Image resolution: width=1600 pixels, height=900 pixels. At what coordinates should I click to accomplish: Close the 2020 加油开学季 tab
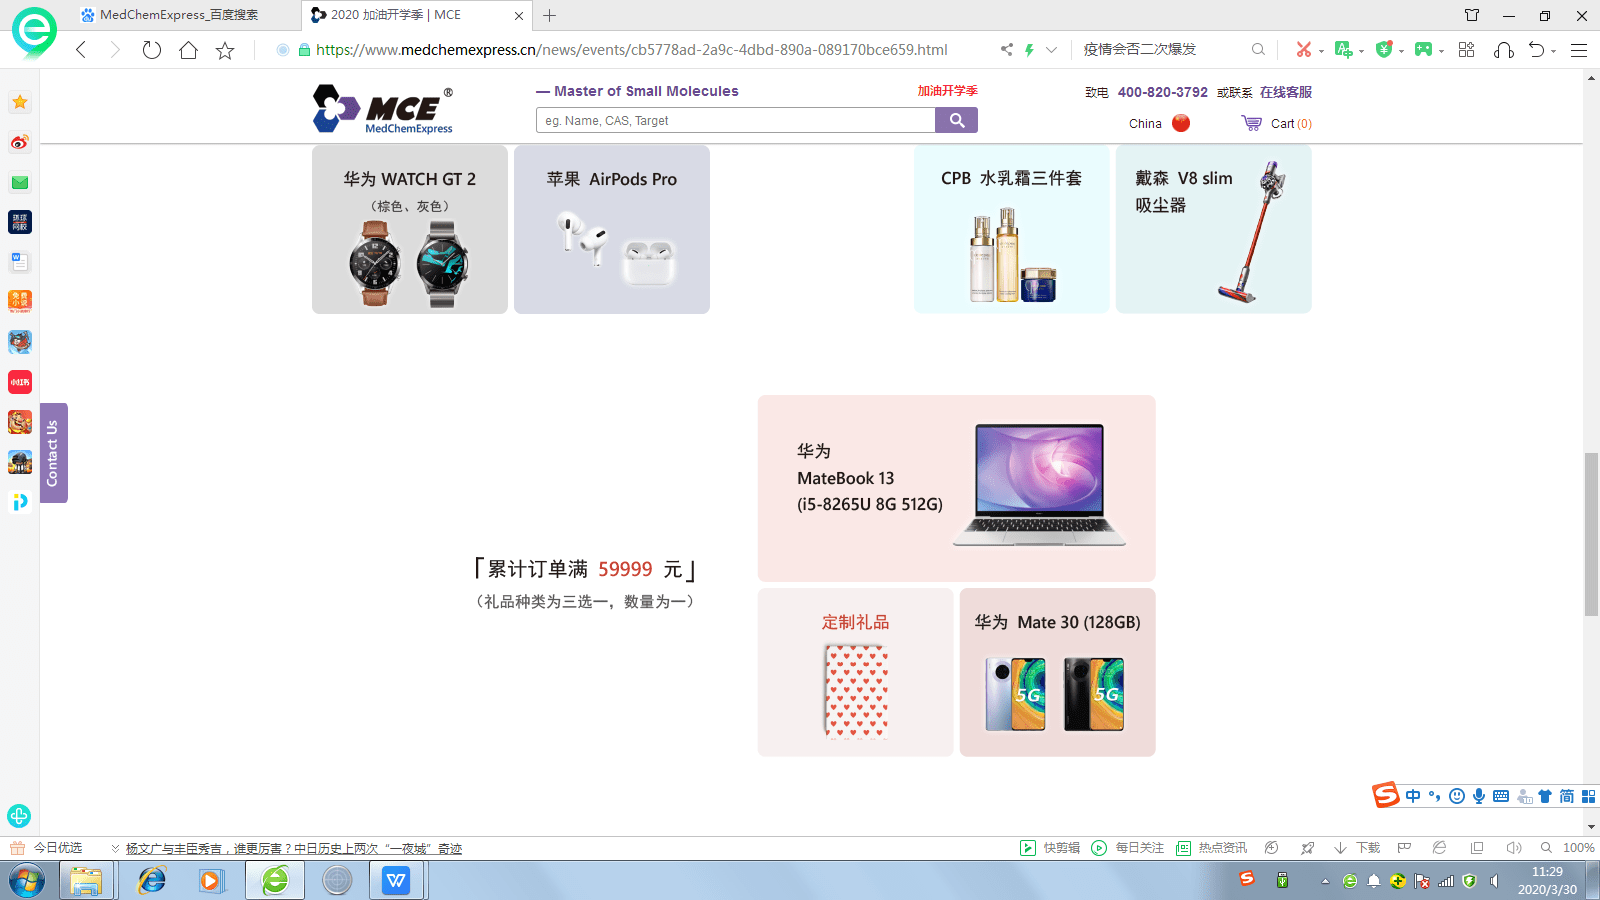coord(519,15)
